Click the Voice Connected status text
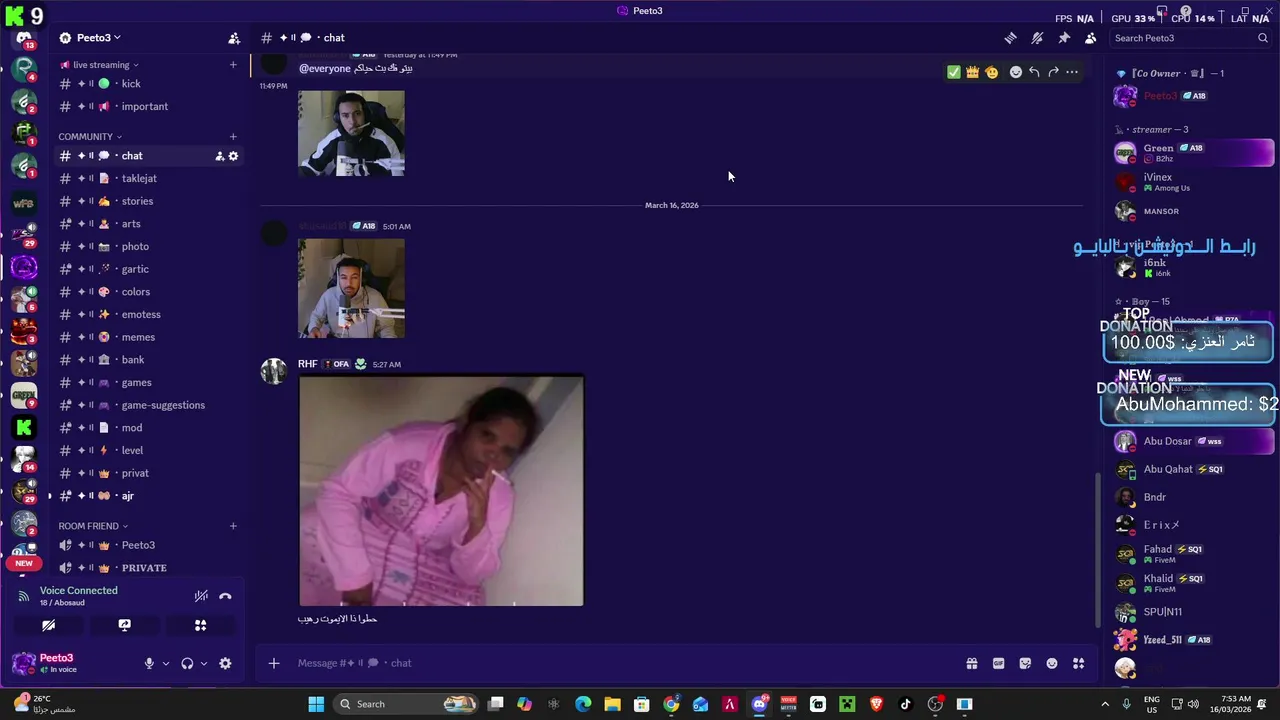1280x720 pixels. coord(79,591)
